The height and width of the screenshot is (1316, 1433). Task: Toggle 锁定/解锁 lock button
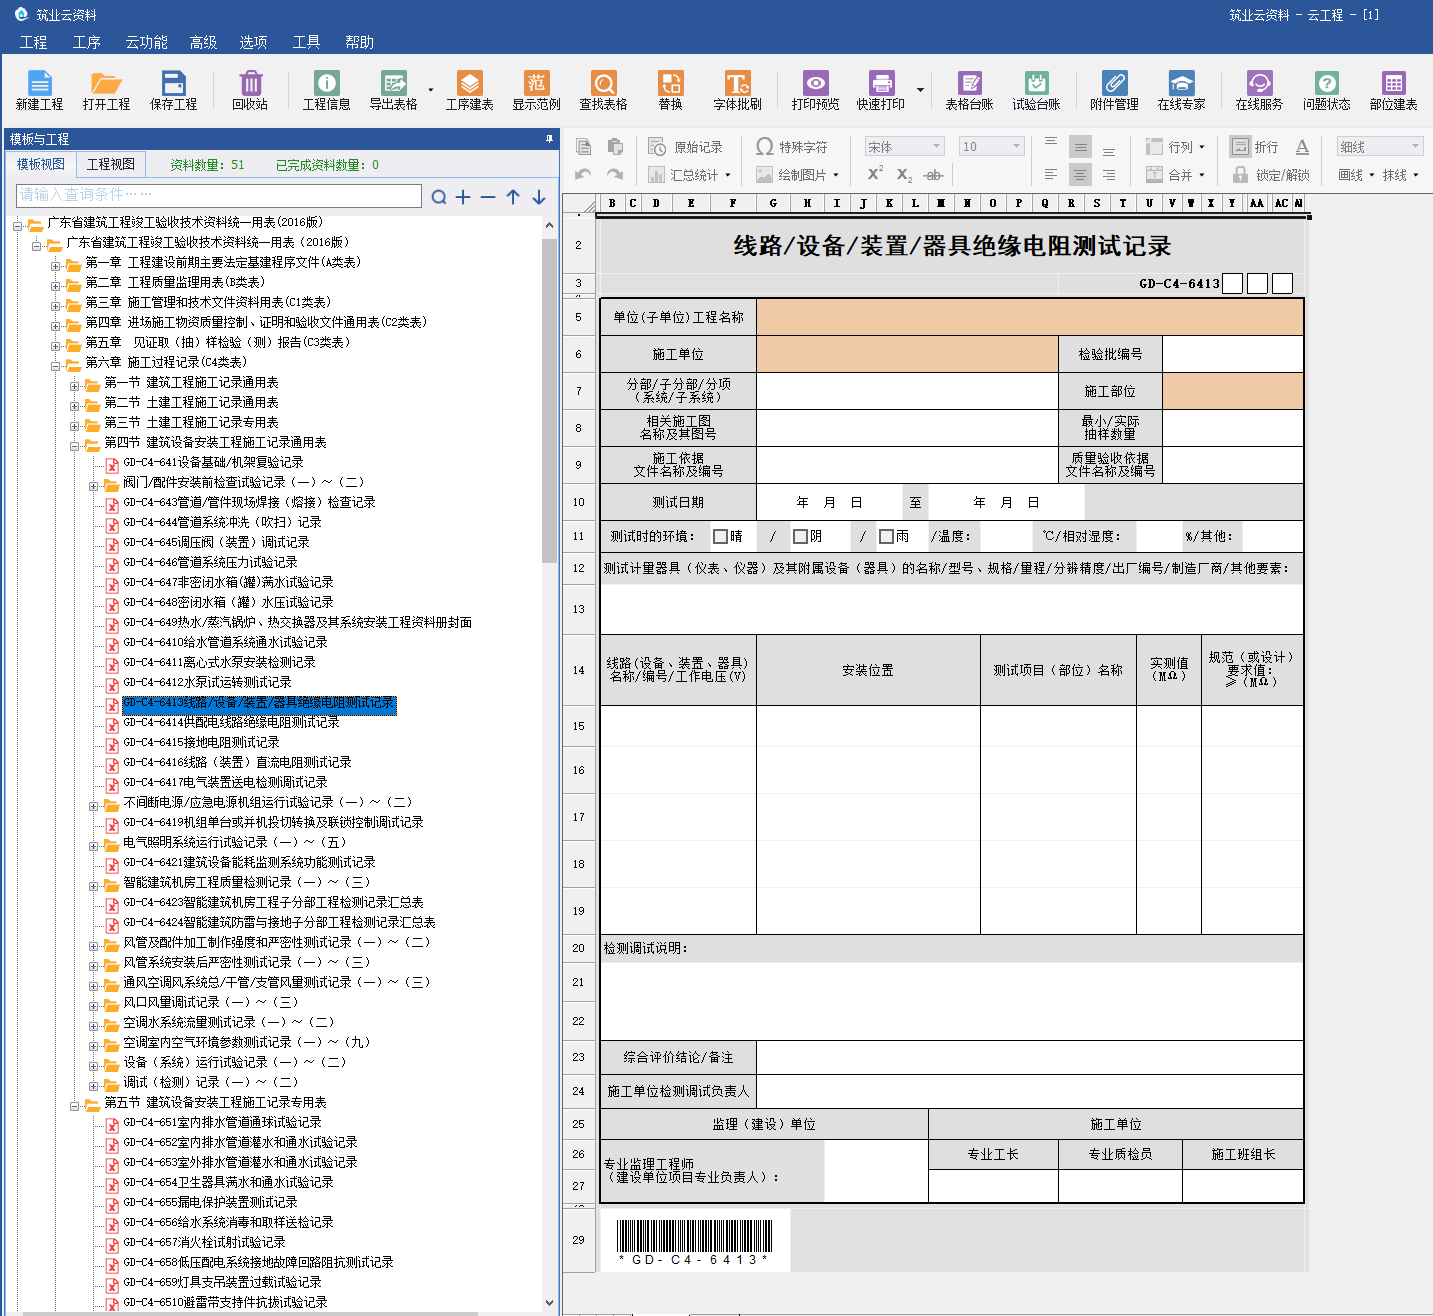click(x=1271, y=174)
